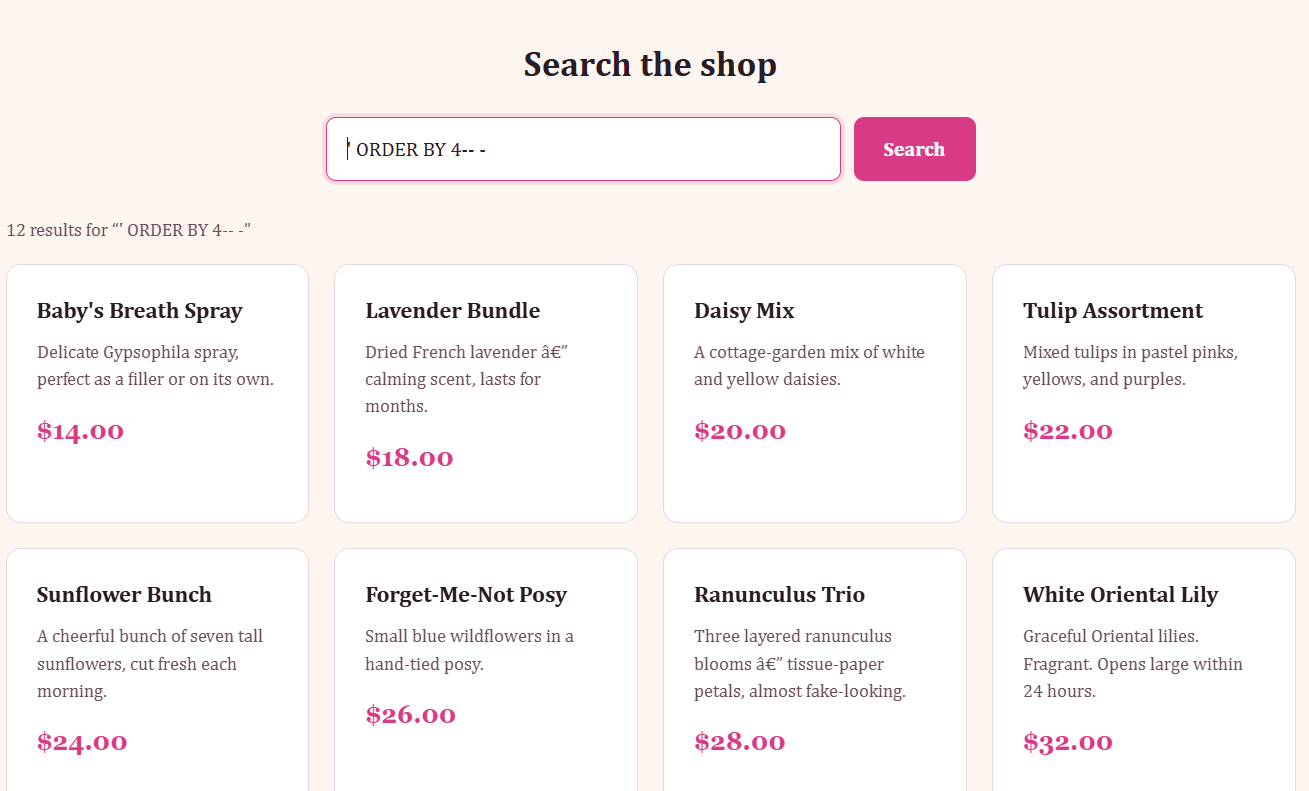Click the $24.00 Sunflower Bunch price
This screenshot has width=1309, height=791.
click(x=82, y=742)
